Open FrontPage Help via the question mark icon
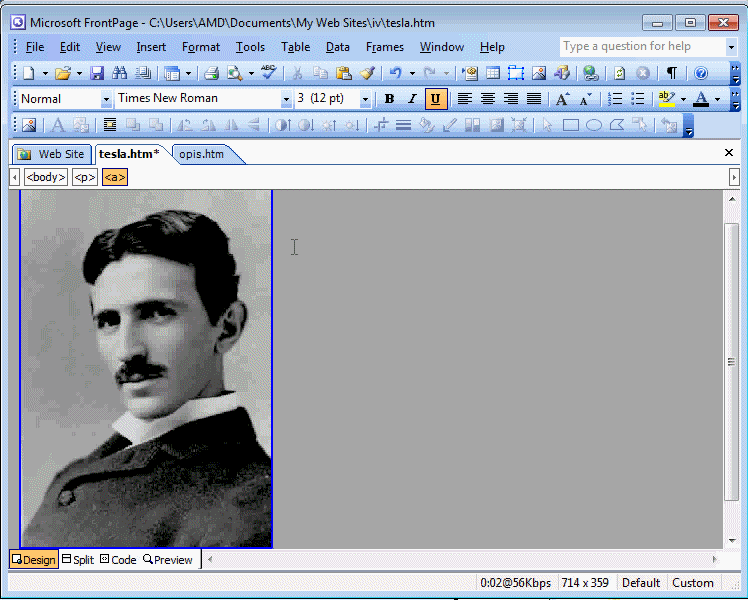 tap(701, 73)
